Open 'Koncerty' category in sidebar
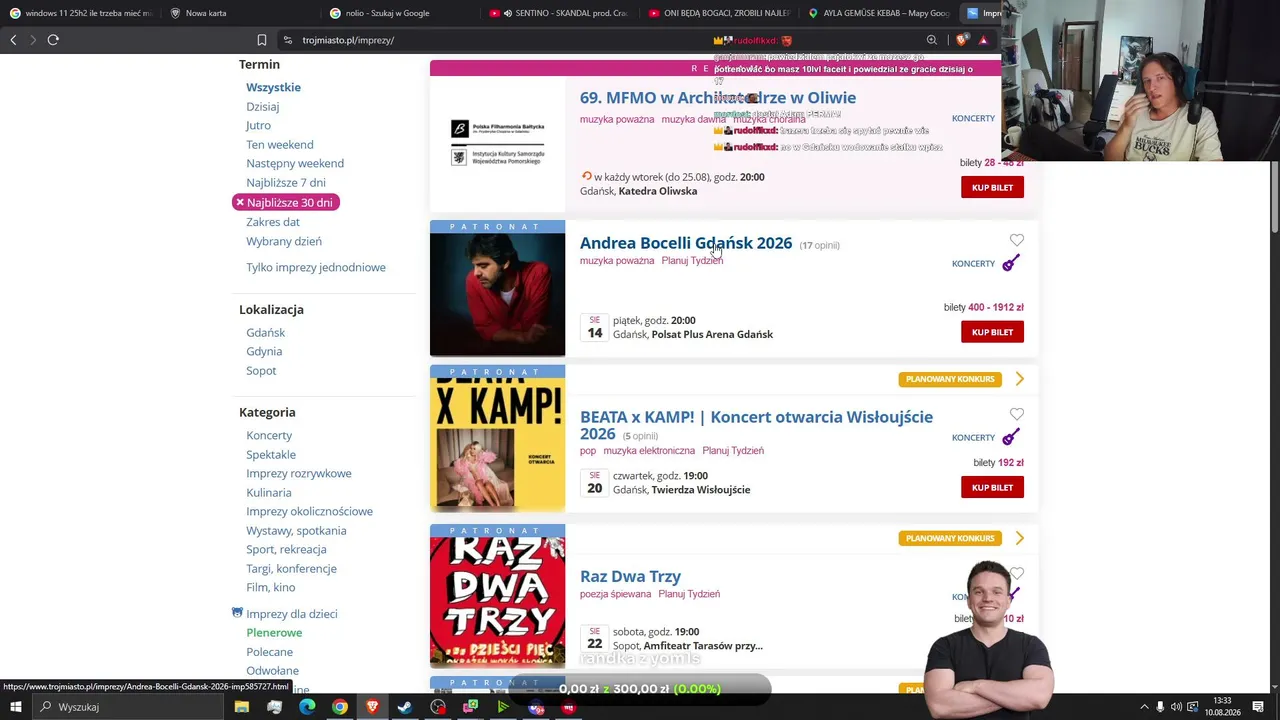Image resolution: width=1280 pixels, height=720 pixels. [269, 436]
